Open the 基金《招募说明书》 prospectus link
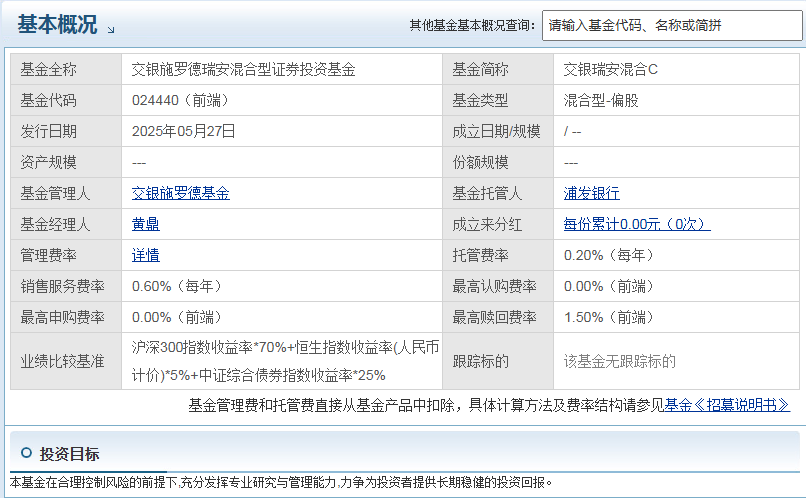Screen dimensions: 806x498 click(727, 405)
